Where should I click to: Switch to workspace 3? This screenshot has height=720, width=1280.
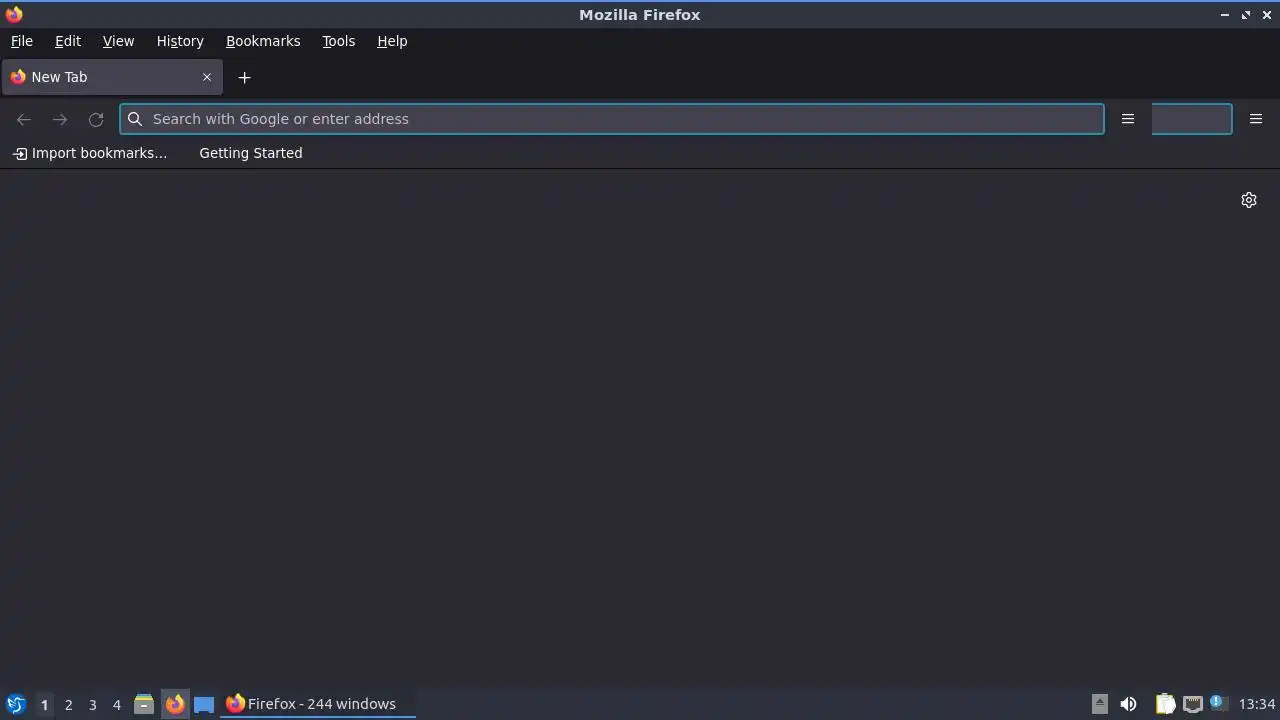click(92, 704)
